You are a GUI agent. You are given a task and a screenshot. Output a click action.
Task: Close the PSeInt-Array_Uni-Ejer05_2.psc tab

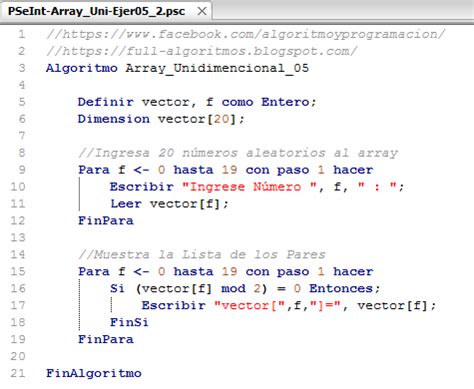tap(202, 11)
